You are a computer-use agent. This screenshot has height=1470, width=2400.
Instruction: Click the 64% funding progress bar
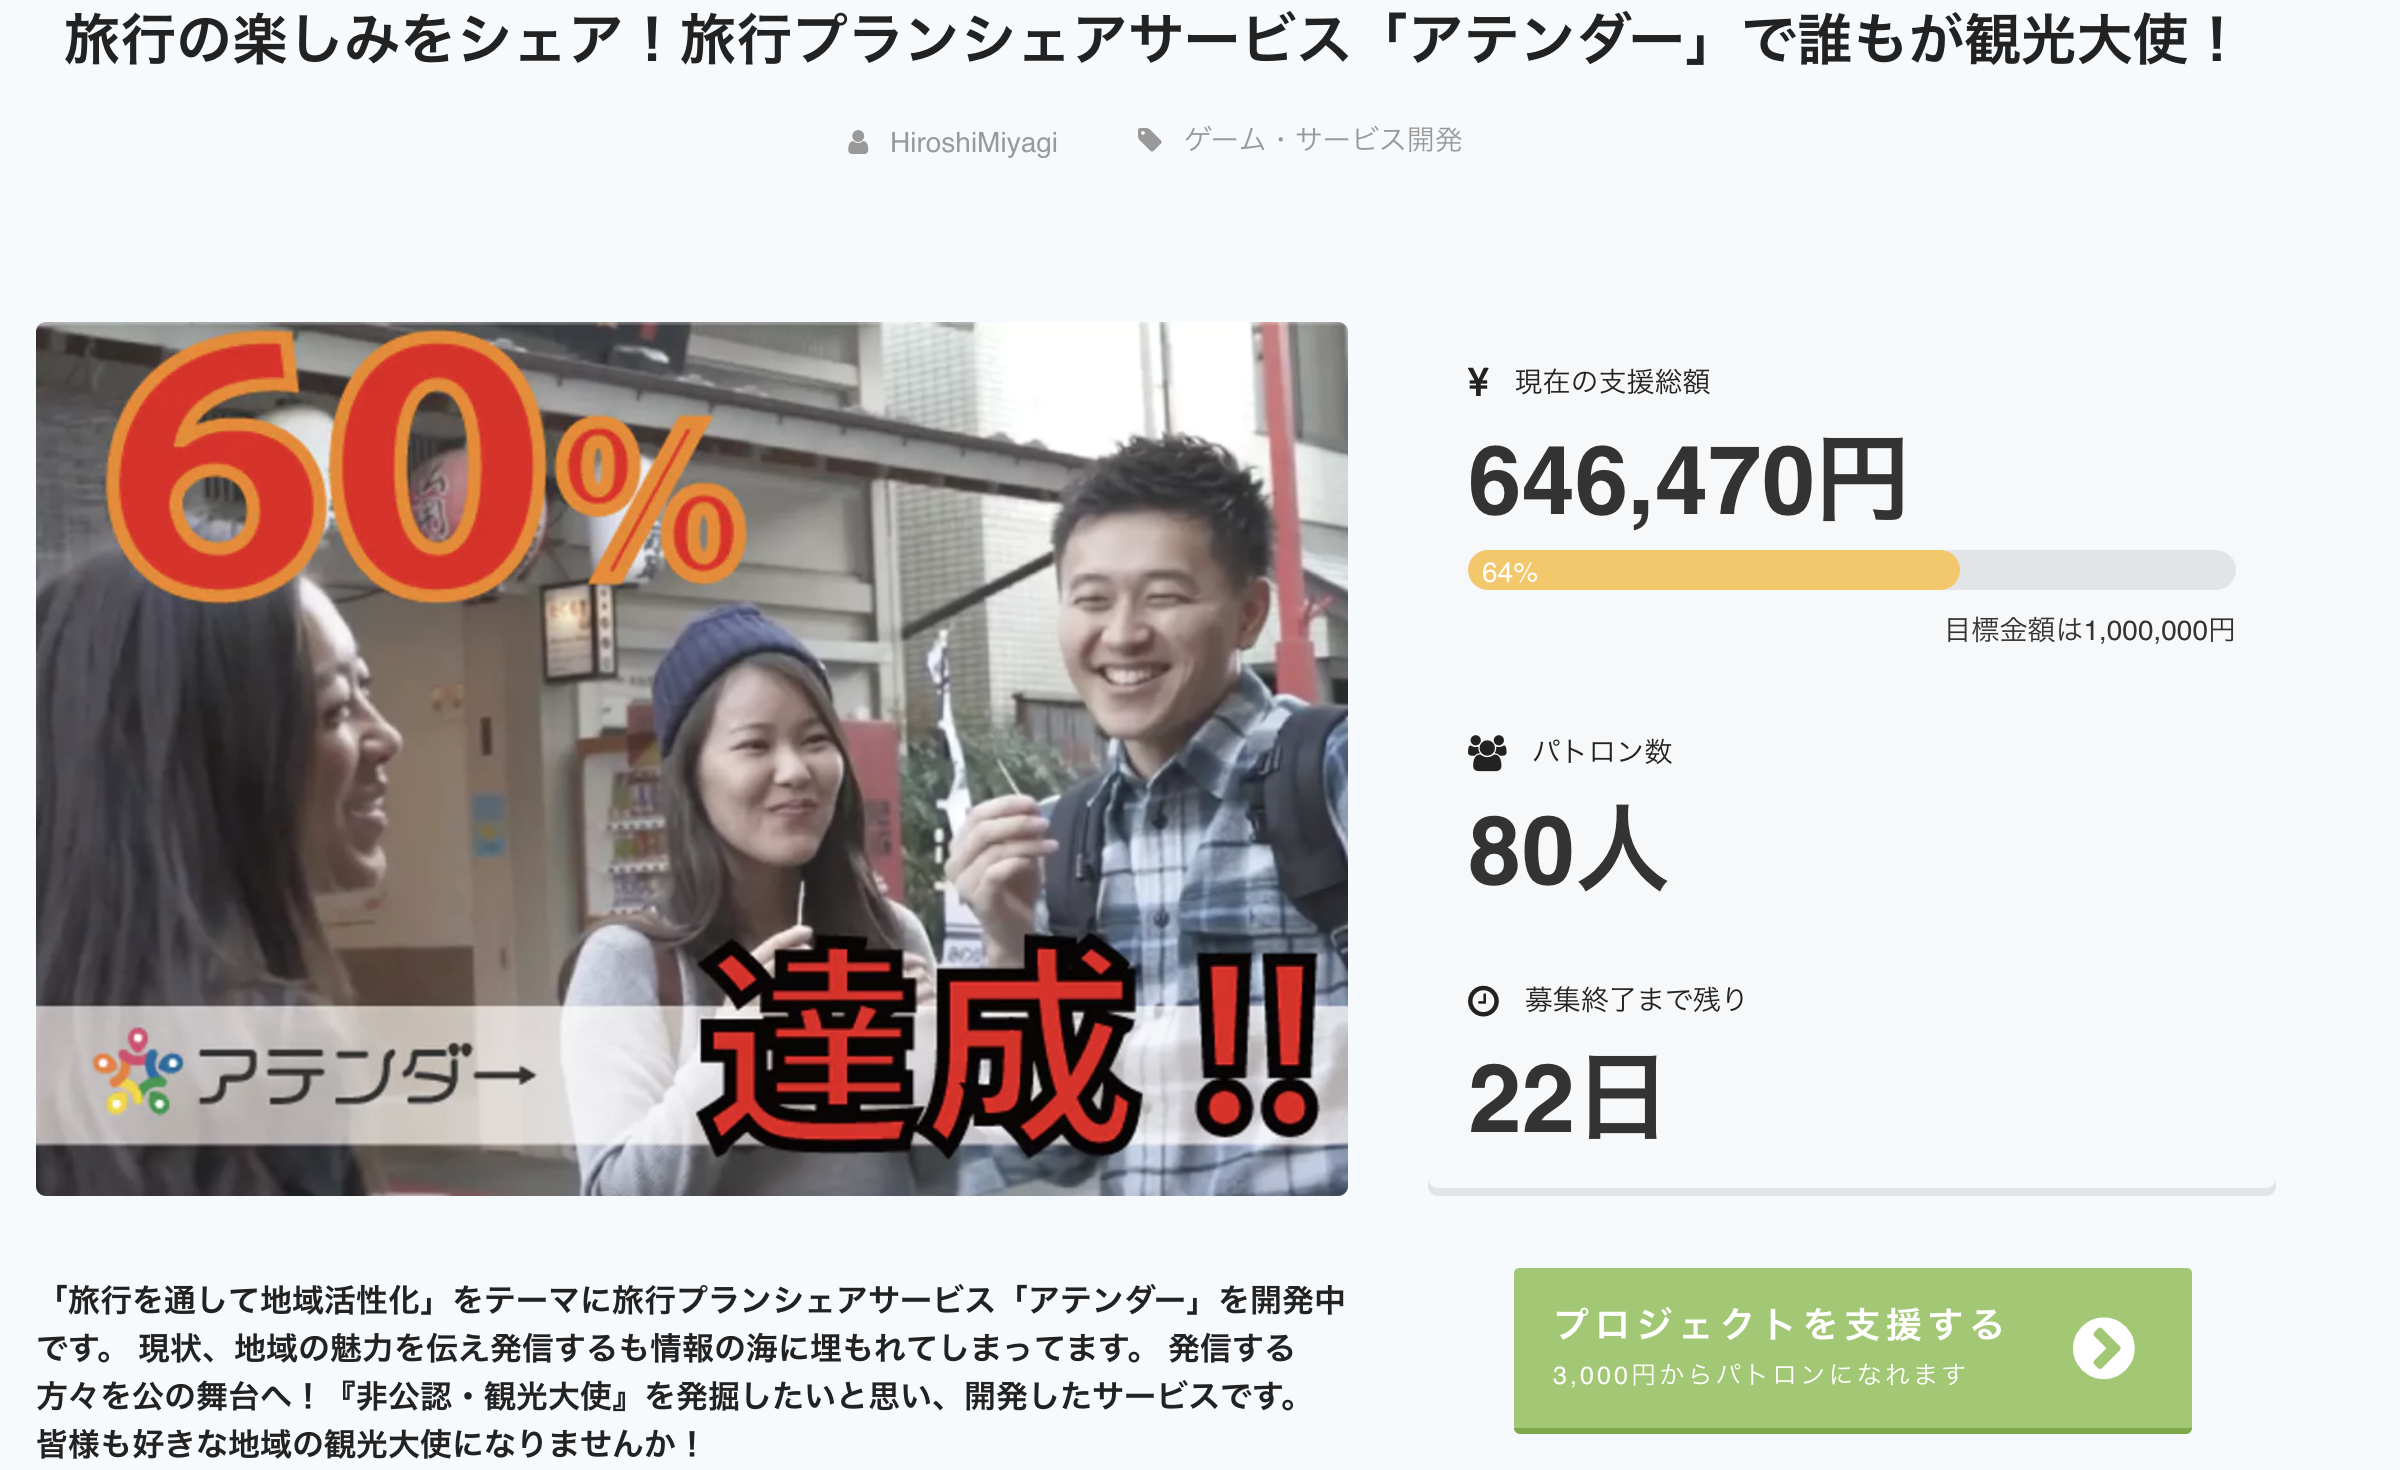coord(1851,571)
